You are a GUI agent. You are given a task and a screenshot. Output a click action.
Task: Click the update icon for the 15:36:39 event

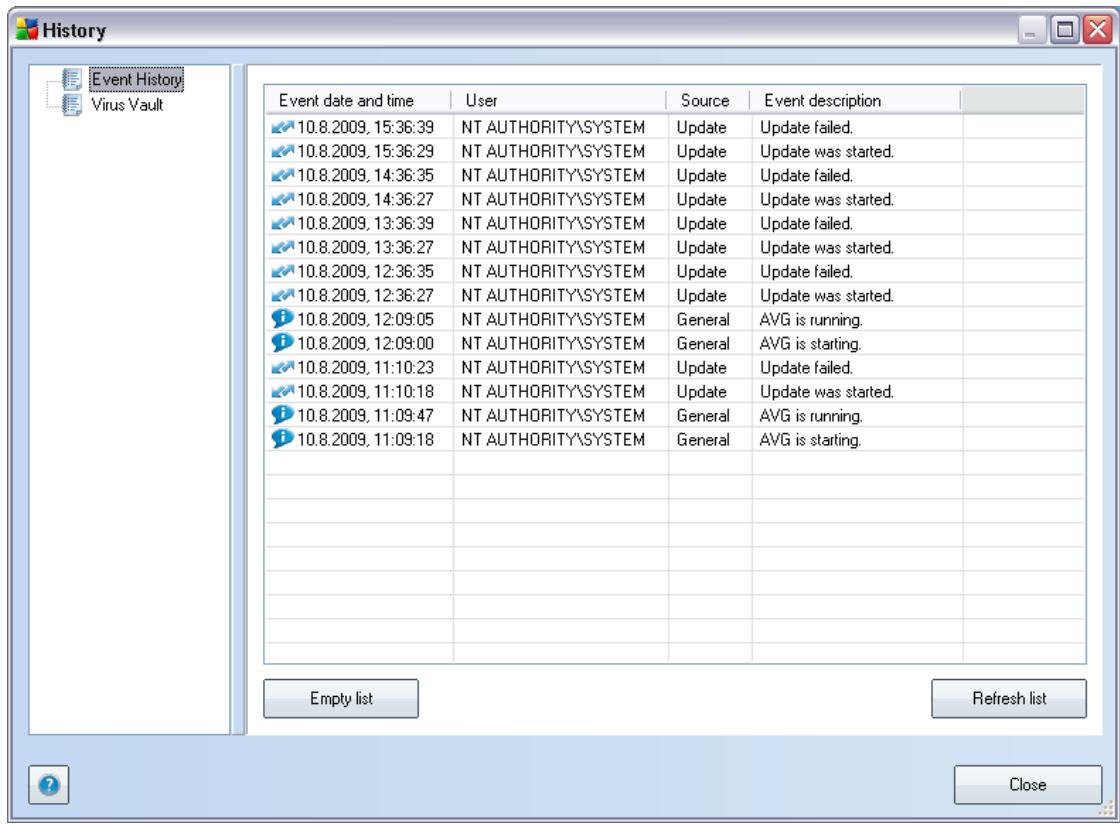tap(282, 127)
